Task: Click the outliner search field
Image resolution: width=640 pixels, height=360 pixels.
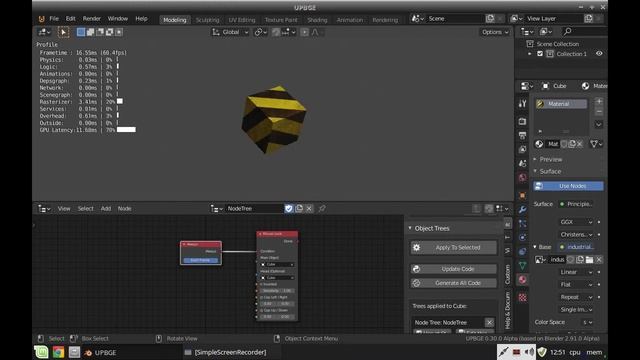Action: [584, 32]
